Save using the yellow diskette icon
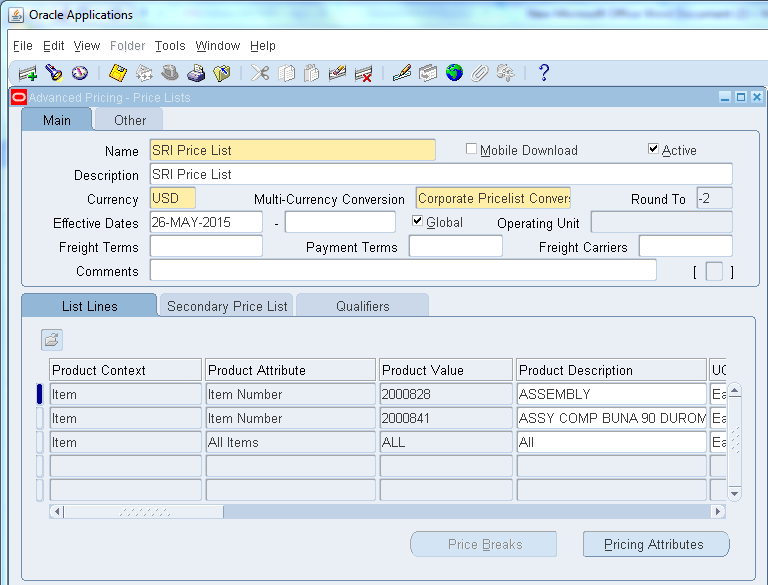 [x=118, y=73]
